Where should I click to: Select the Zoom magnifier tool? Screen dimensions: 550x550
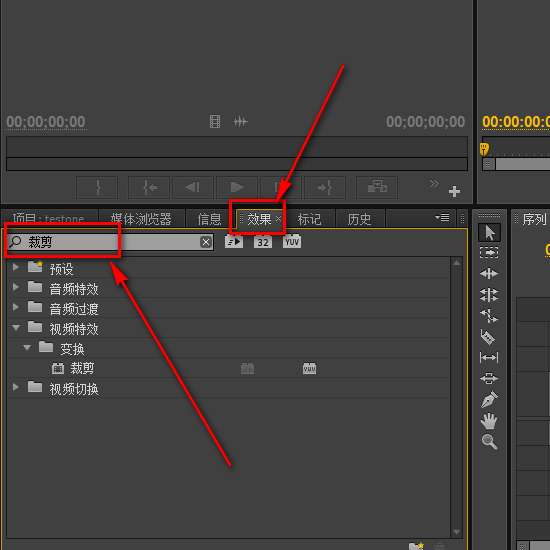(489, 442)
